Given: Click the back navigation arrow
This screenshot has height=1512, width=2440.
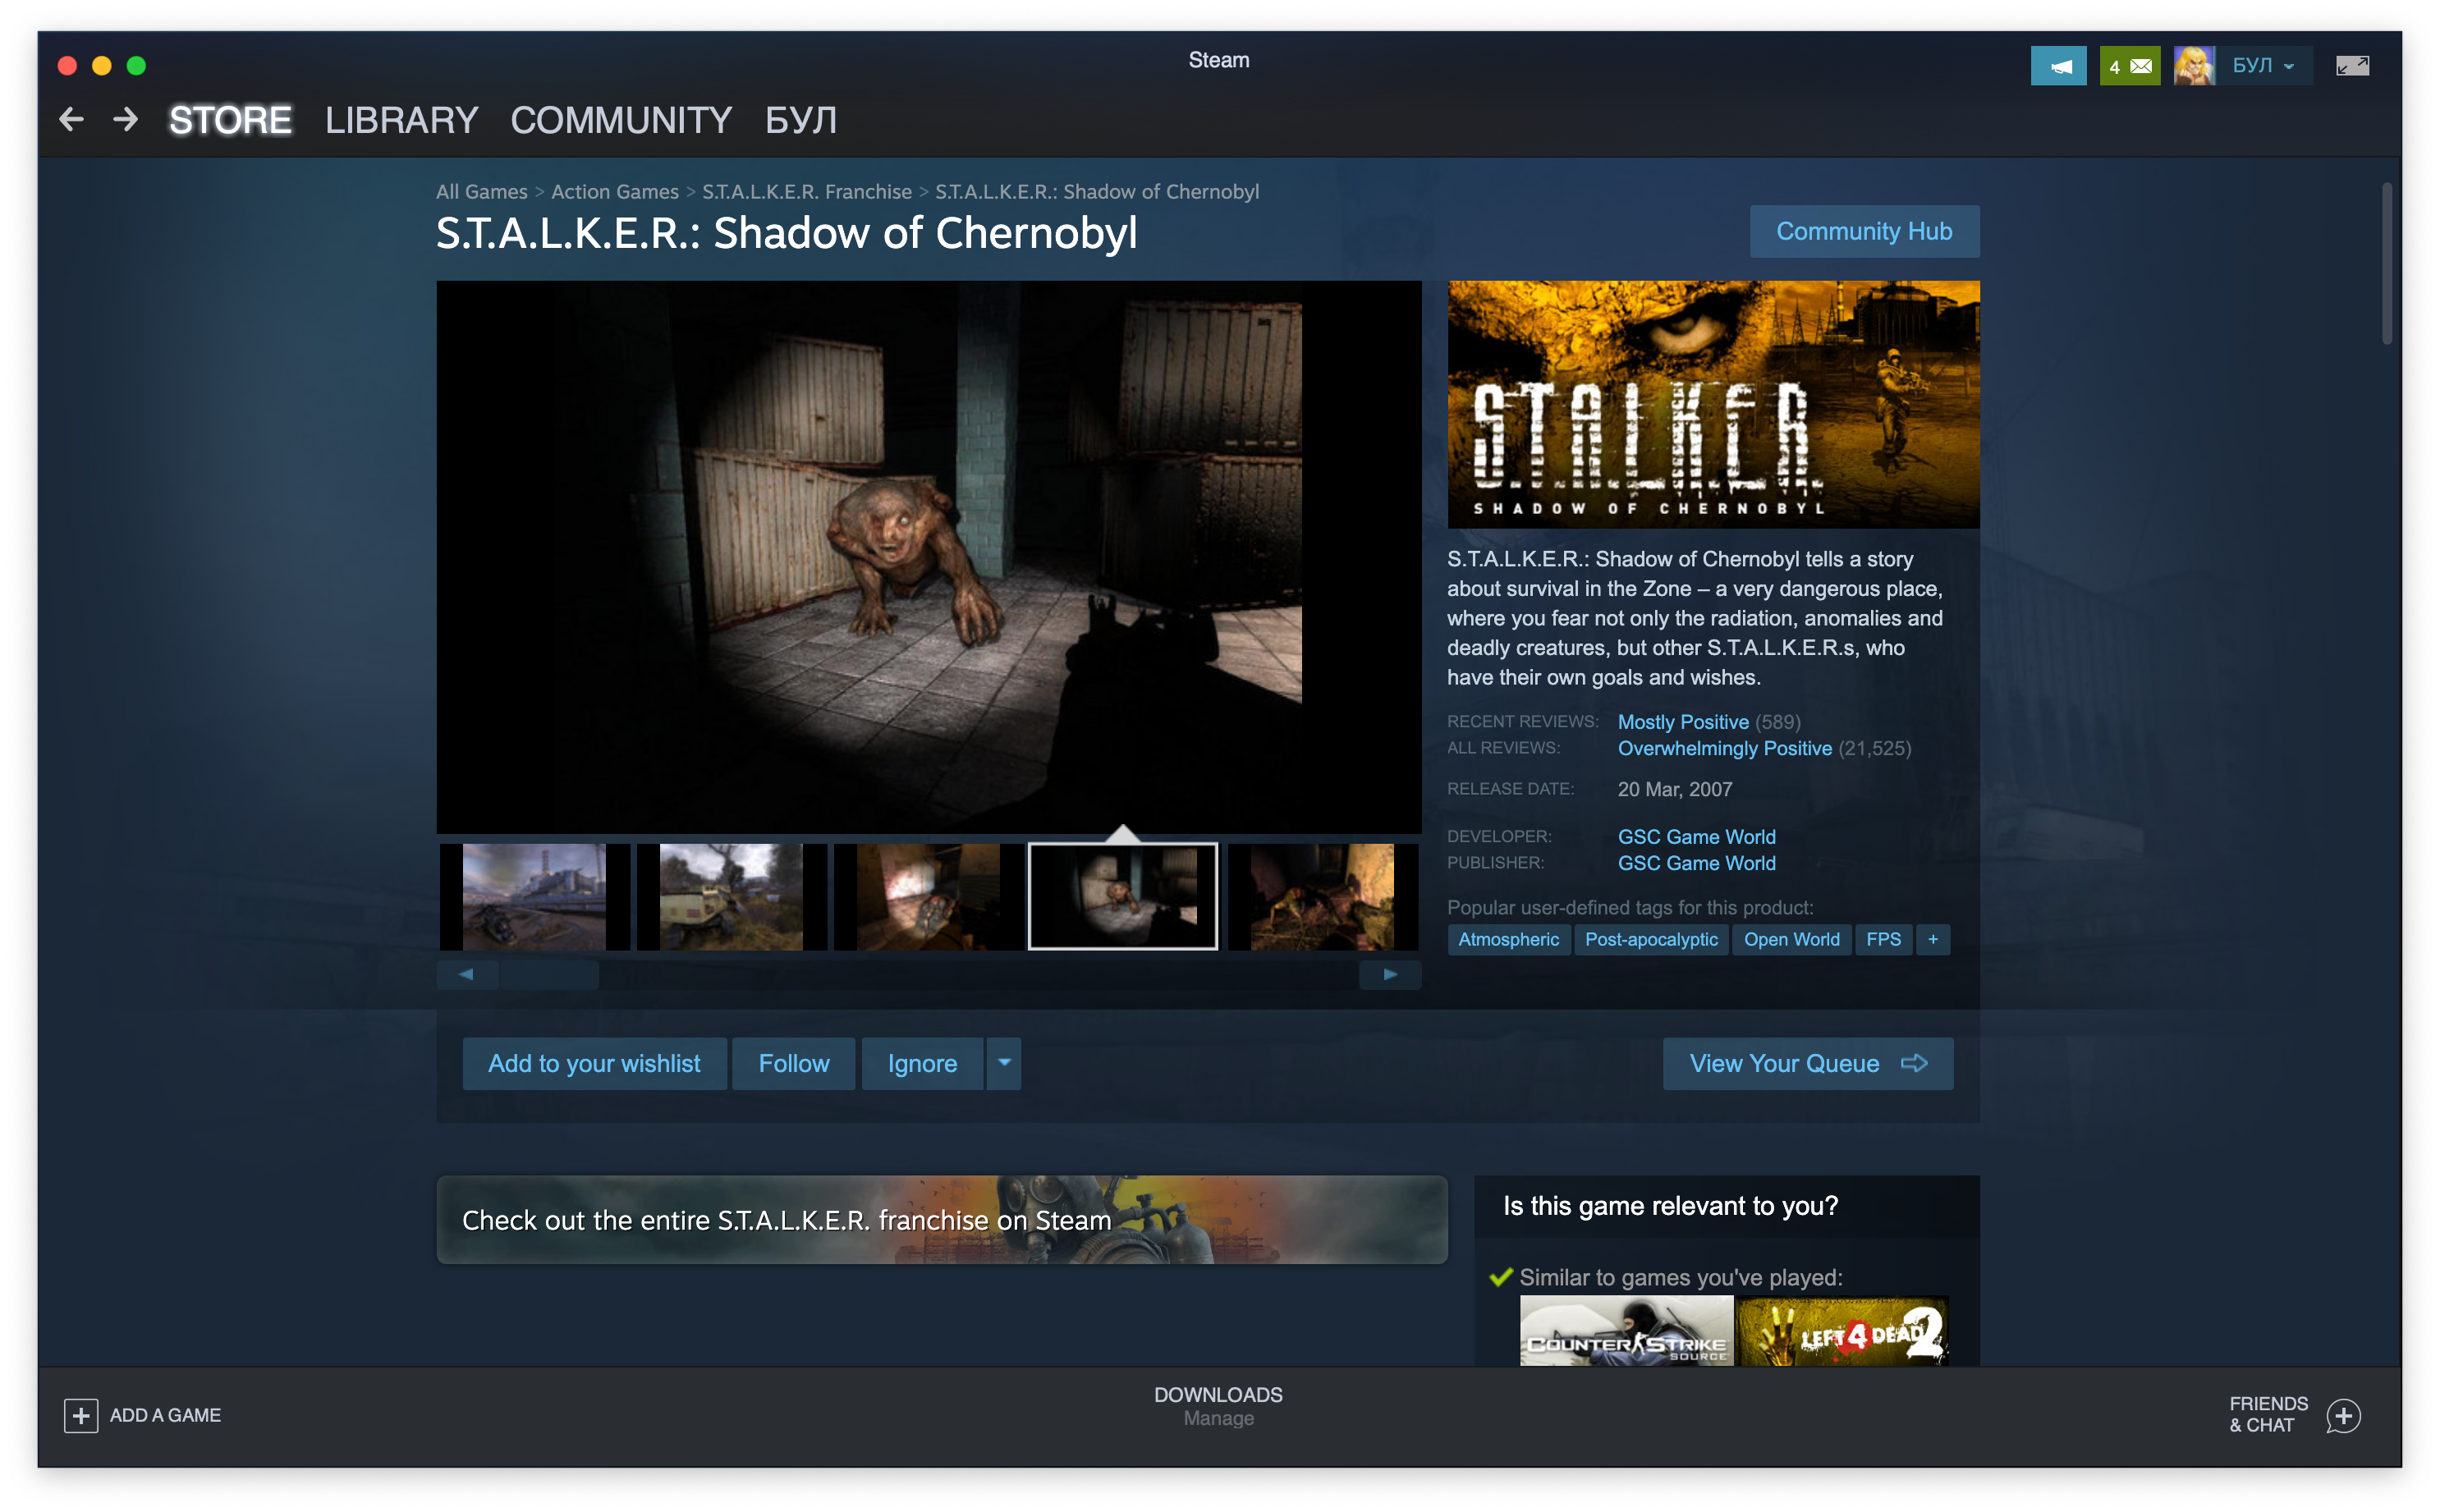Looking at the screenshot, I should pos(71,120).
